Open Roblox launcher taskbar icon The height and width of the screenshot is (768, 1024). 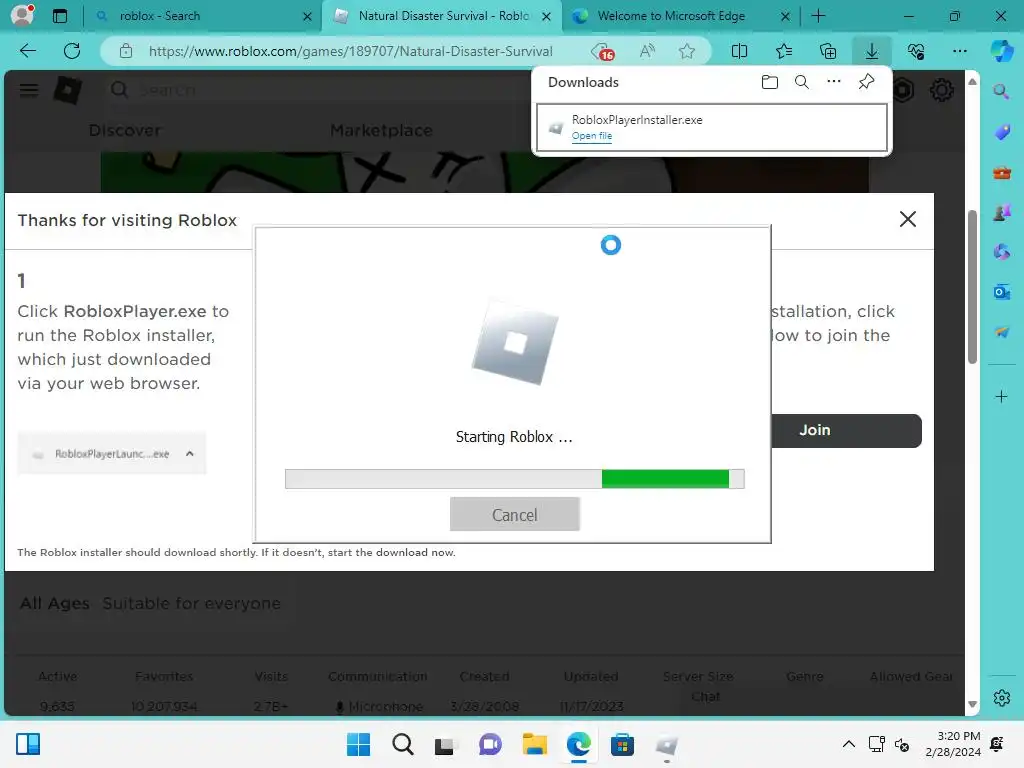pos(666,744)
